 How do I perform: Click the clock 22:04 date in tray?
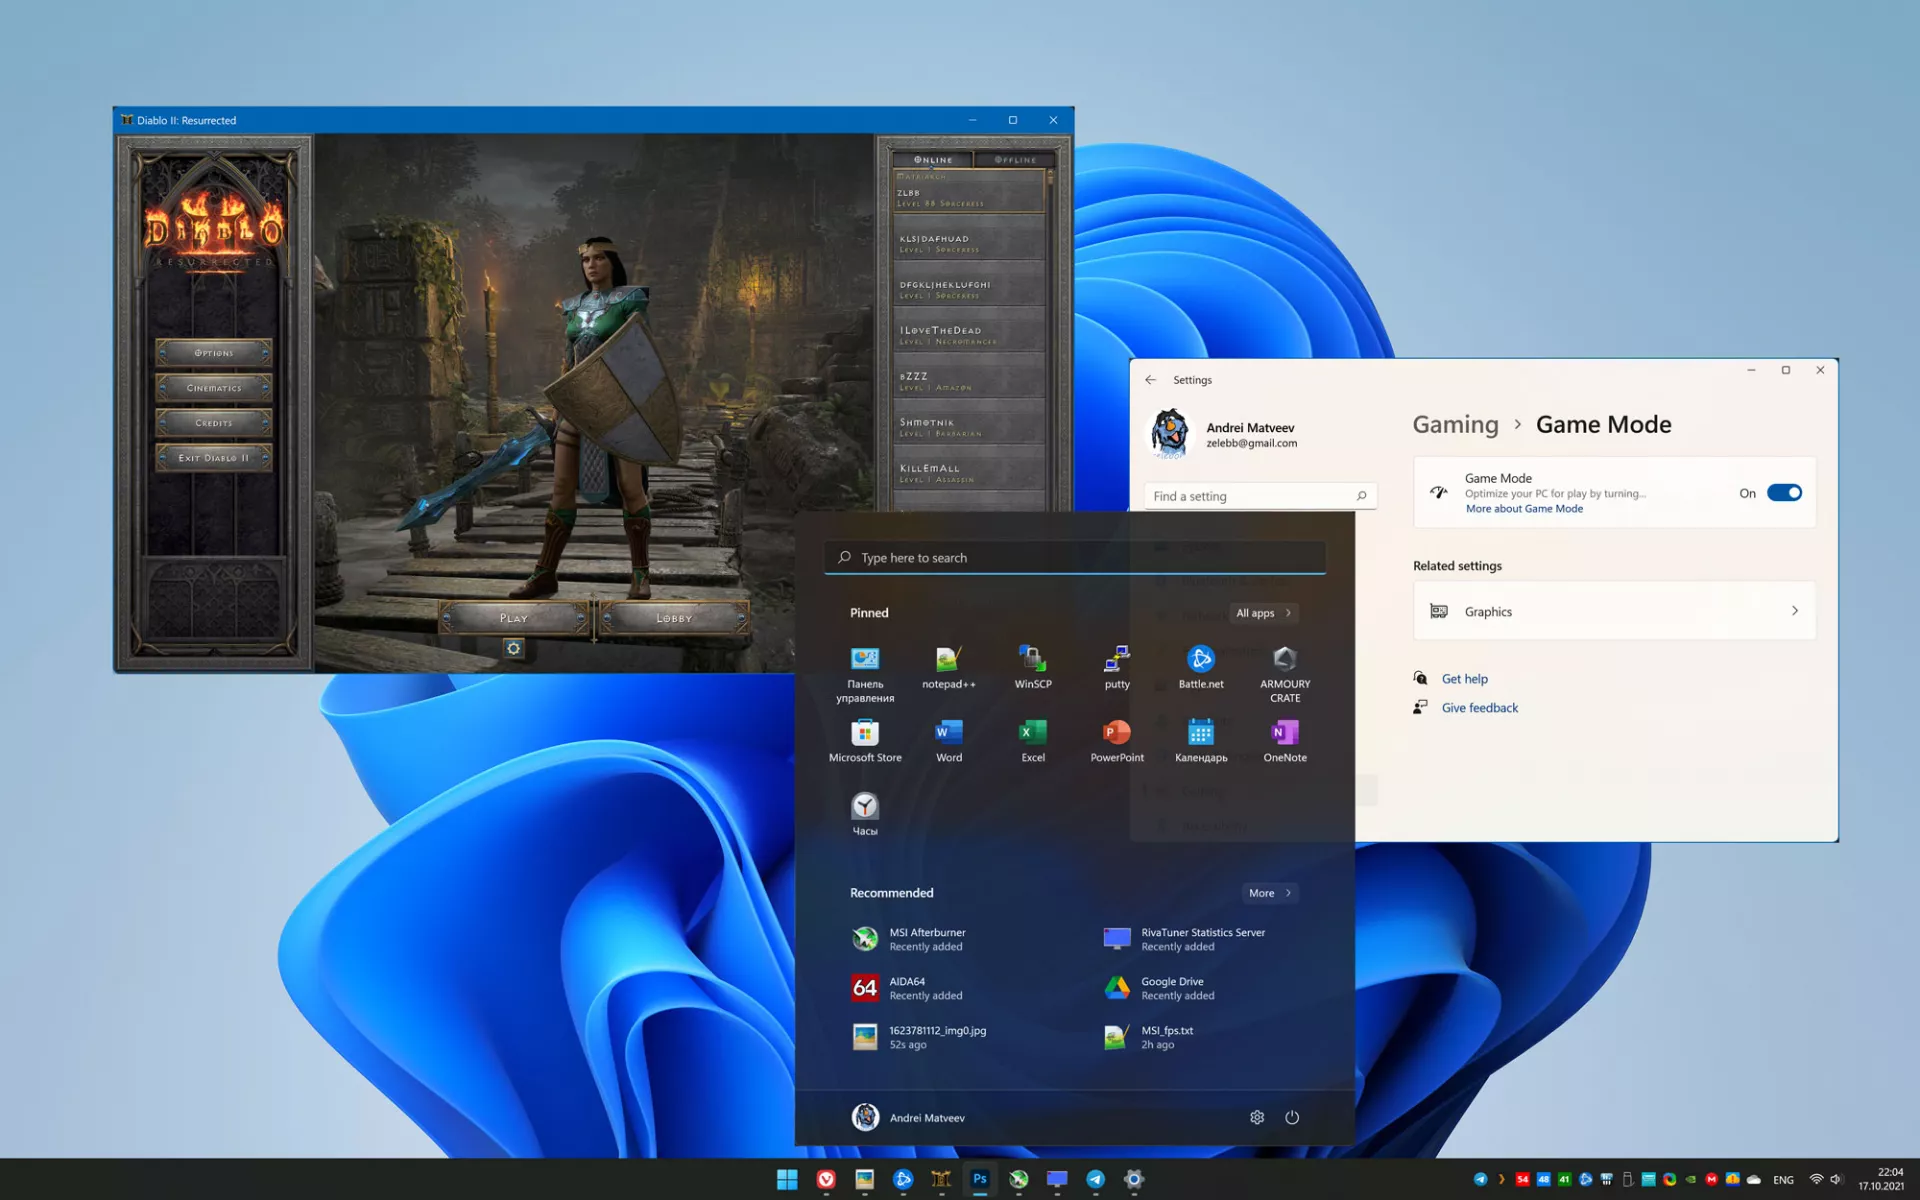point(1881,1179)
